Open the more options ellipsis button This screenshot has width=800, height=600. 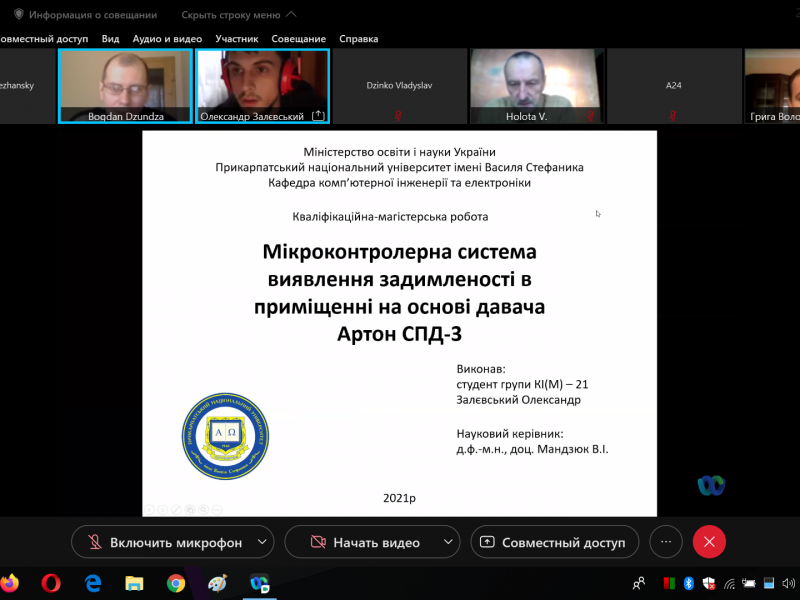(666, 542)
